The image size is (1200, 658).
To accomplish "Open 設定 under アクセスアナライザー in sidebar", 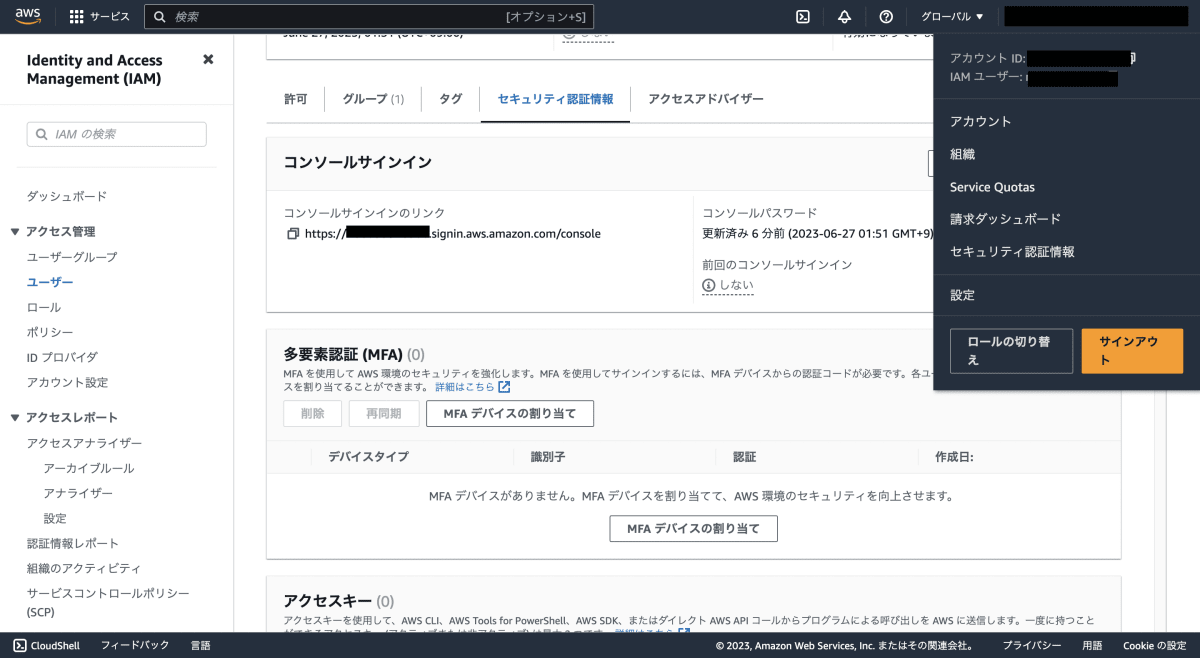I will pyautogui.click(x=55, y=518).
